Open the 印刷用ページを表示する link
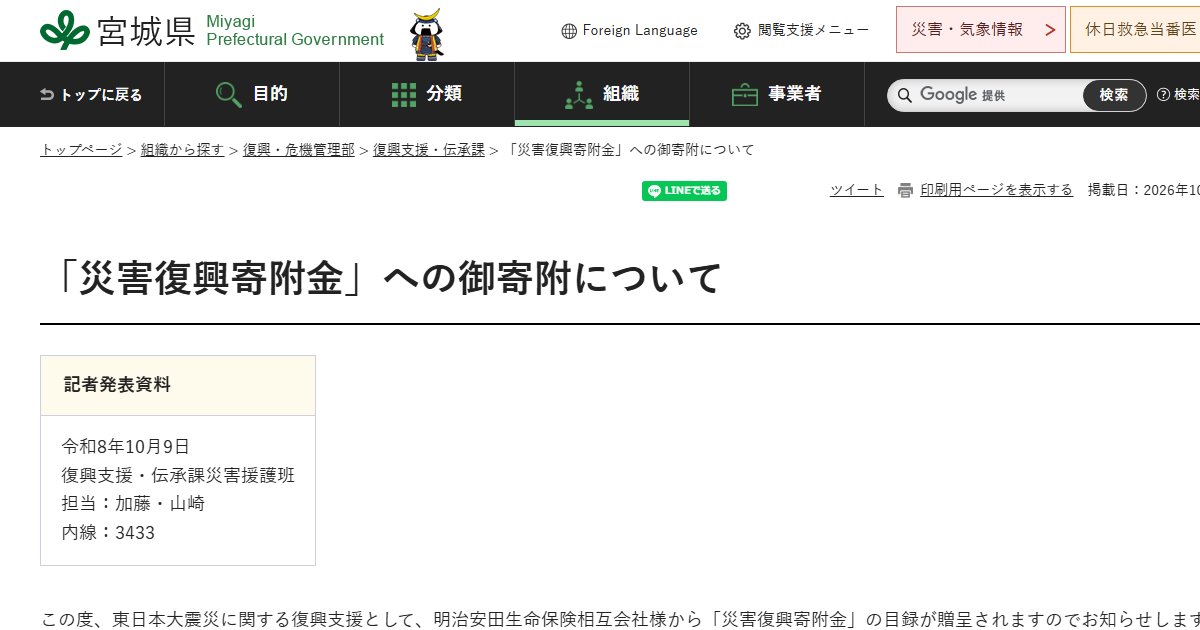 [997, 190]
